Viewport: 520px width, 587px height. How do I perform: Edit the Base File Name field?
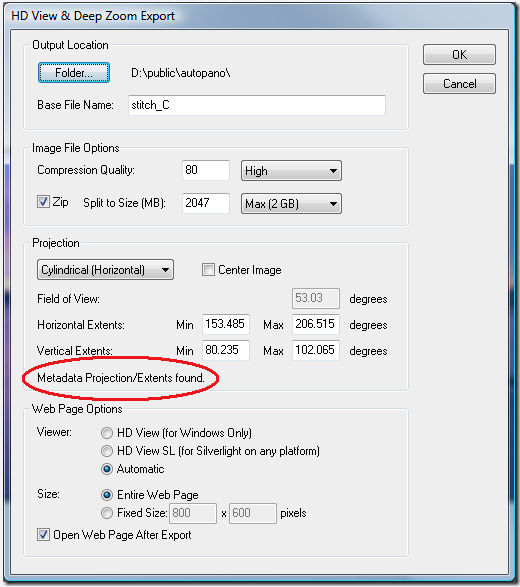click(x=257, y=105)
